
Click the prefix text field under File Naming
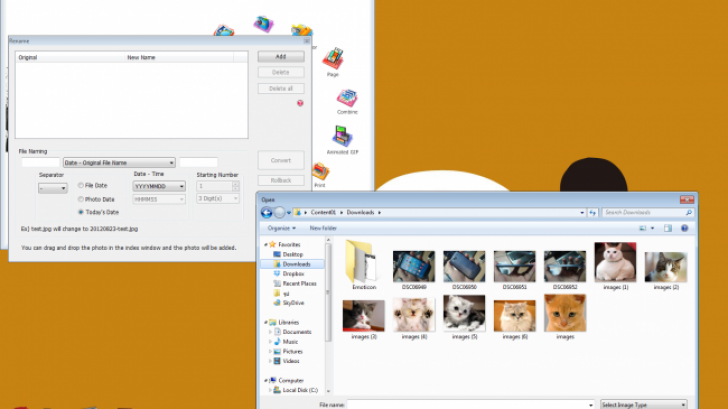click(x=40, y=162)
